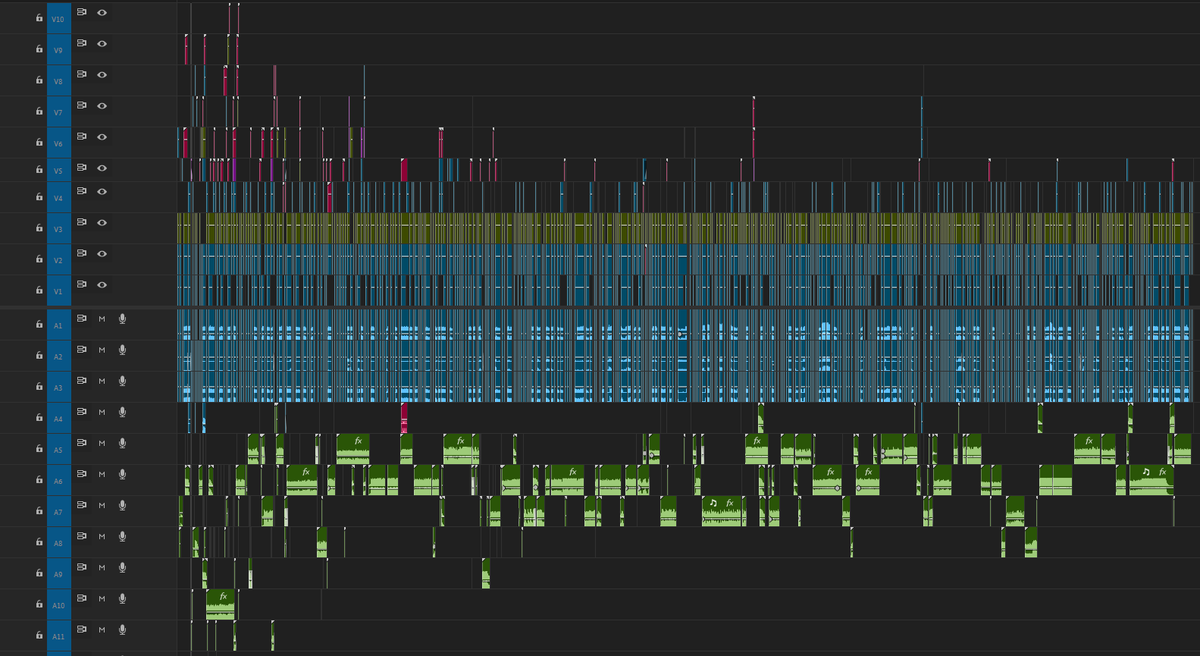
Task: Lock video track V2
Action: click(38, 260)
